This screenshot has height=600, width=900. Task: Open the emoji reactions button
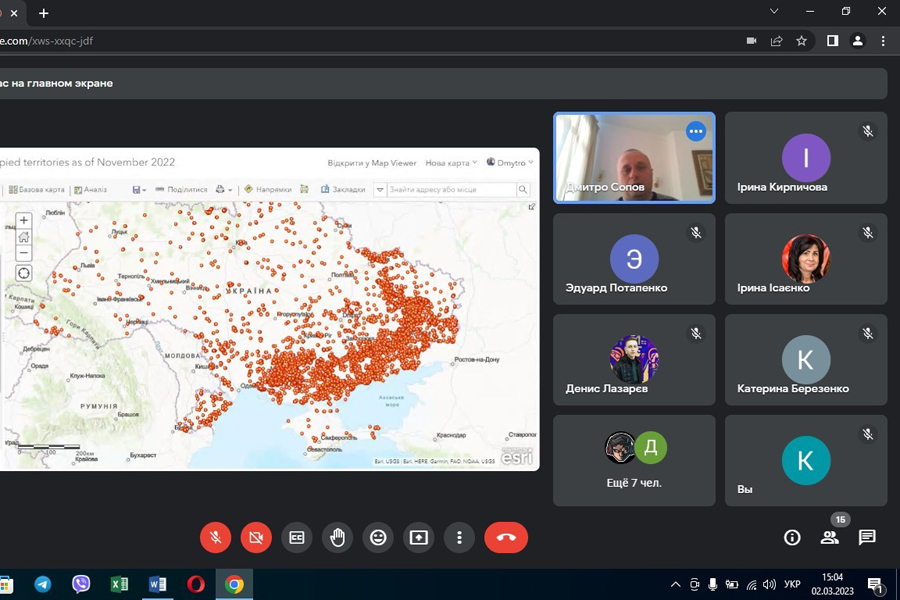click(x=378, y=538)
